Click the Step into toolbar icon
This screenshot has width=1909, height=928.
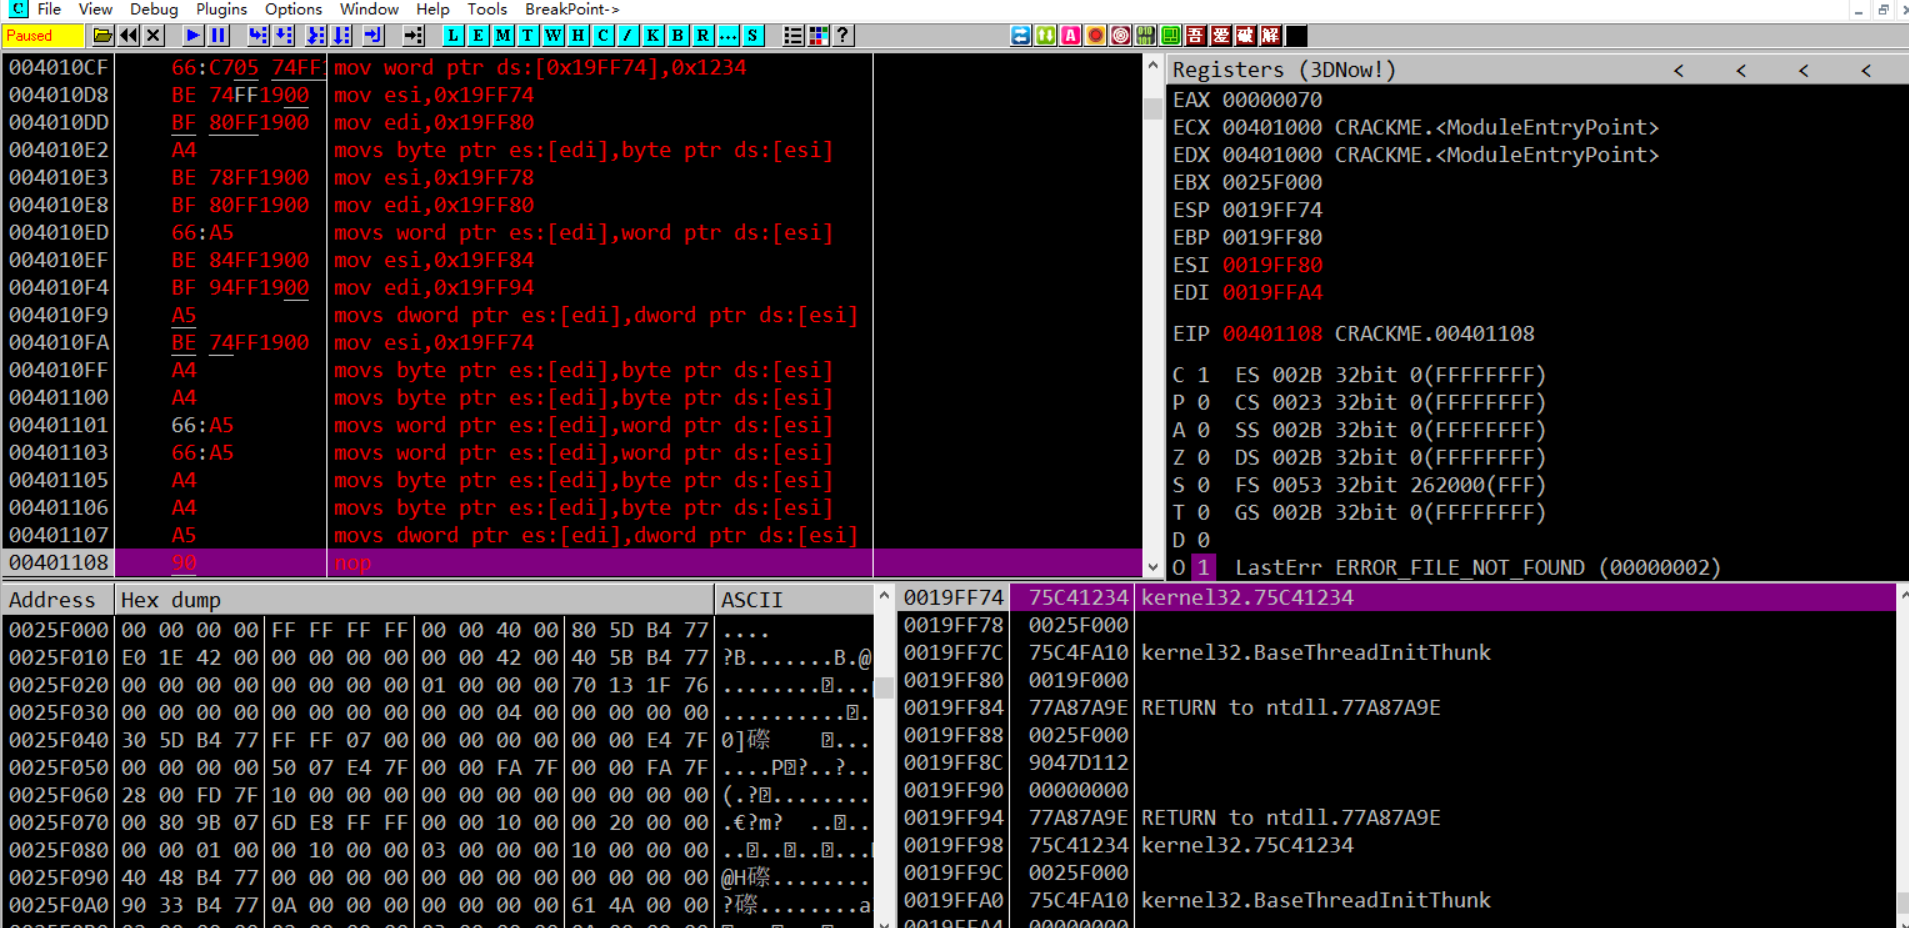coord(258,36)
